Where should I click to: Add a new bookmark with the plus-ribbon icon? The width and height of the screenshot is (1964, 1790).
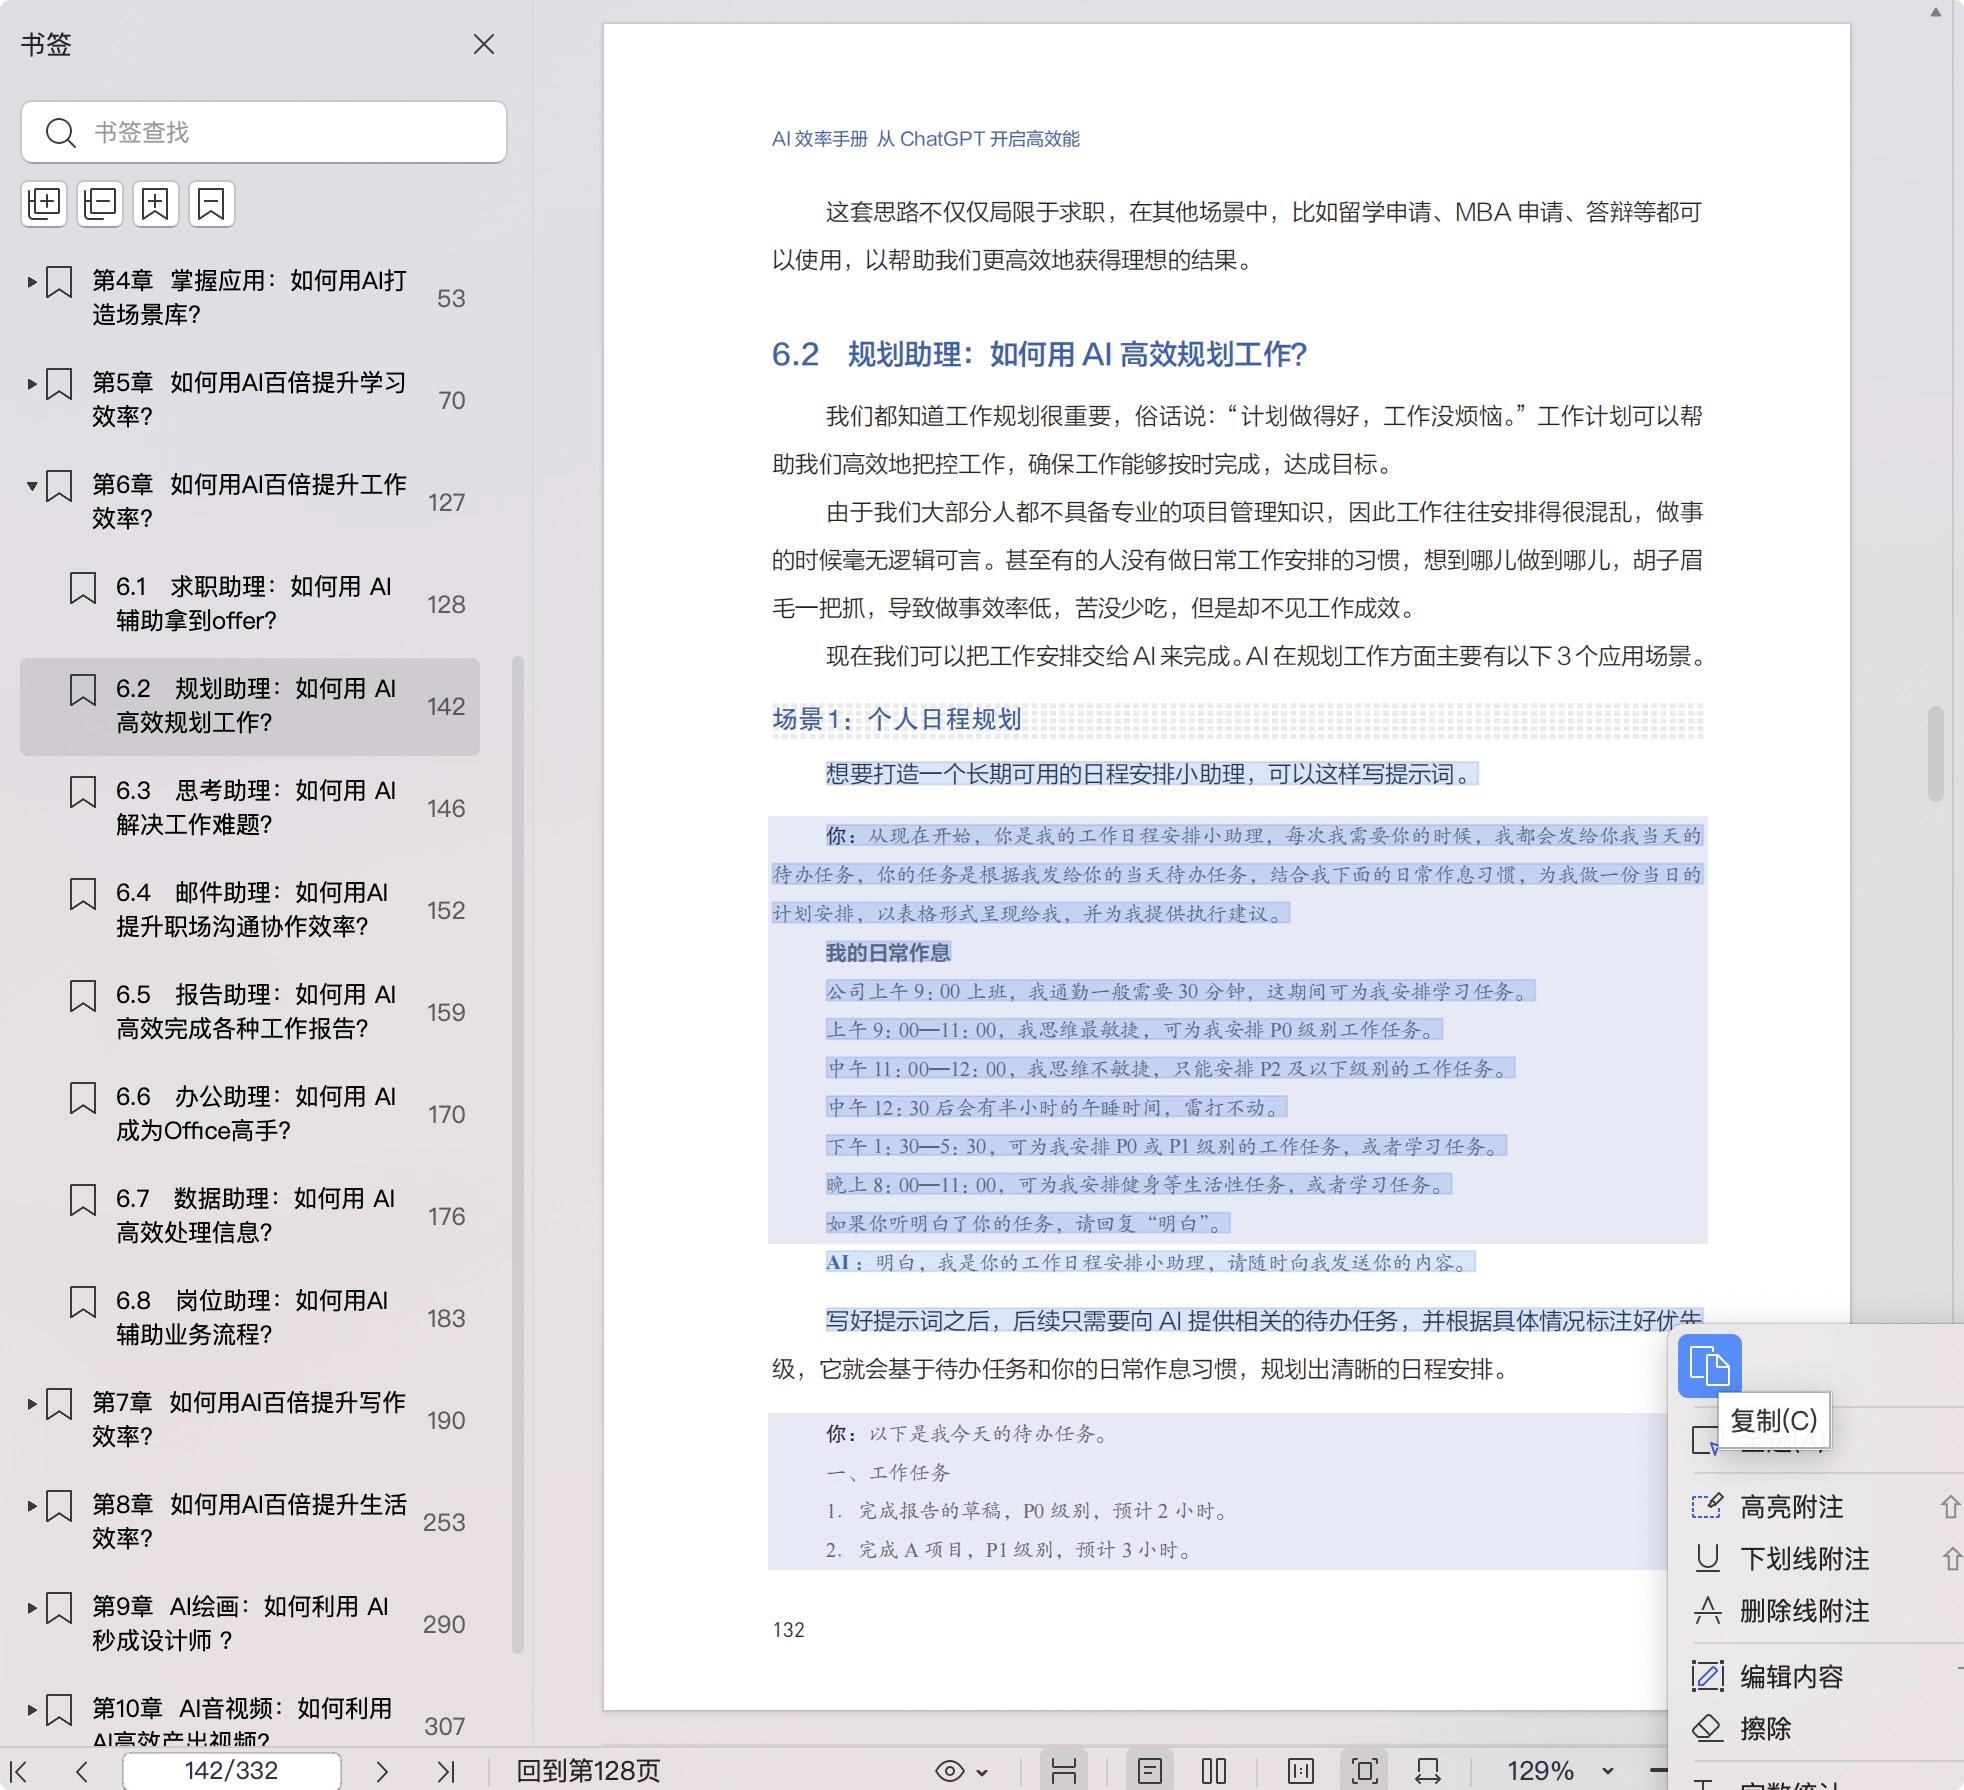155,204
